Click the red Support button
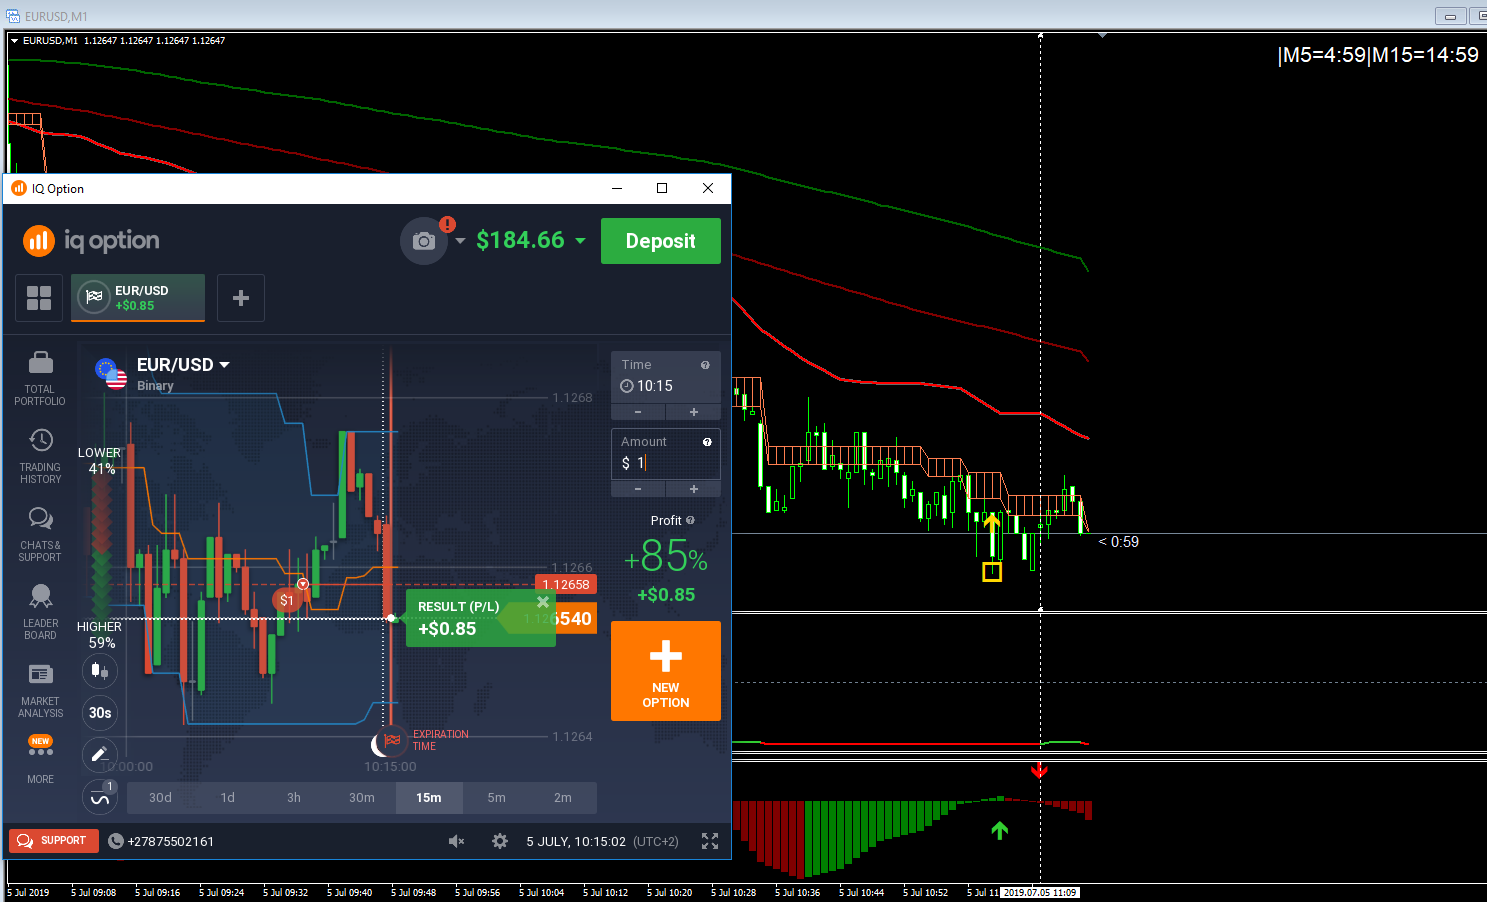 click(54, 841)
